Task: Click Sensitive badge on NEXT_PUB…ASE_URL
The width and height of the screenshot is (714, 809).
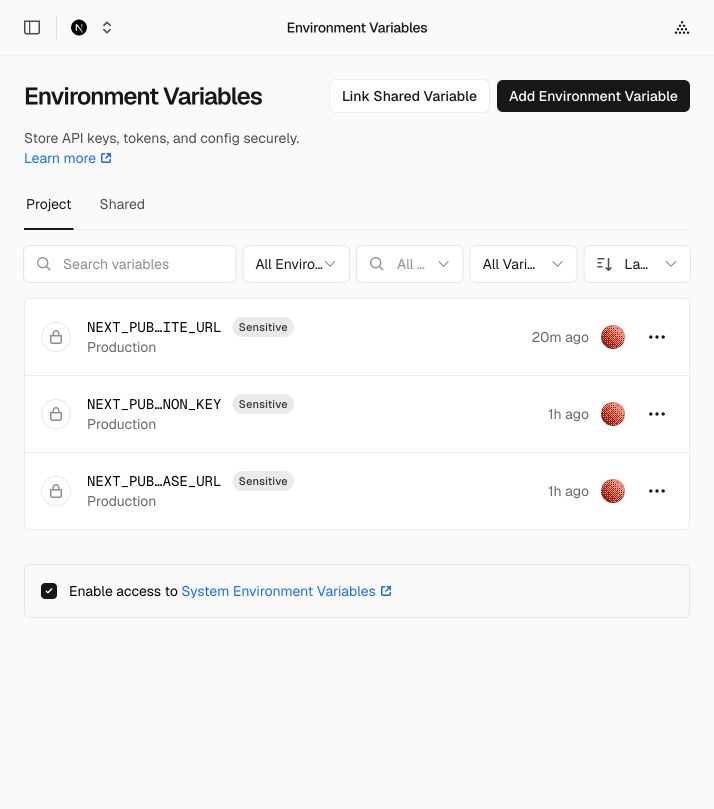Action: tap(263, 481)
